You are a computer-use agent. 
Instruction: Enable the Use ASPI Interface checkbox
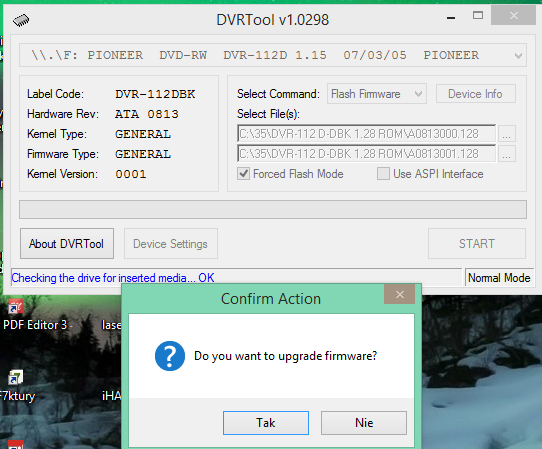(x=383, y=174)
